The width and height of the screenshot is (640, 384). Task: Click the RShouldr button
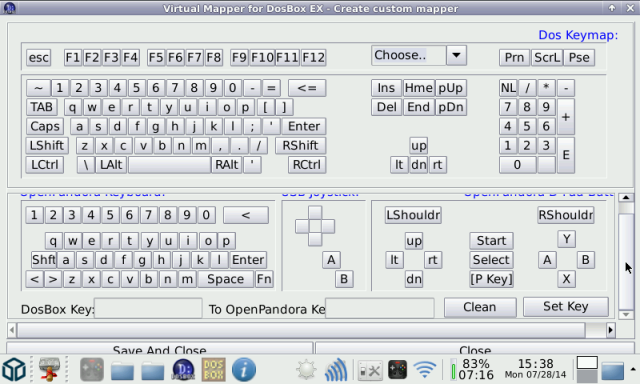(x=566, y=215)
